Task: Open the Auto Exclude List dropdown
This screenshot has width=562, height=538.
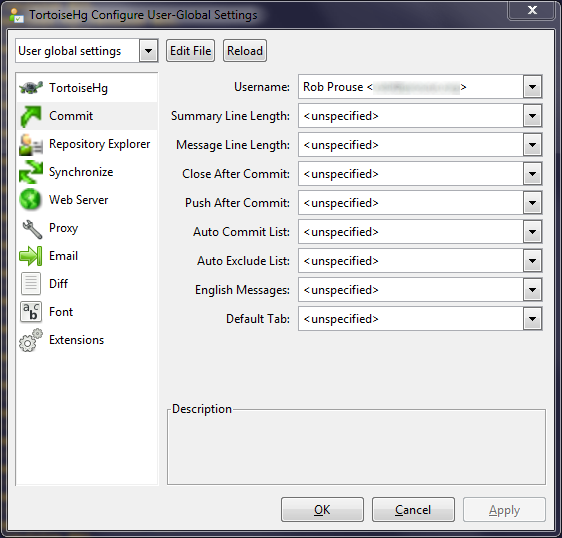Action: [x=532, y=261]
